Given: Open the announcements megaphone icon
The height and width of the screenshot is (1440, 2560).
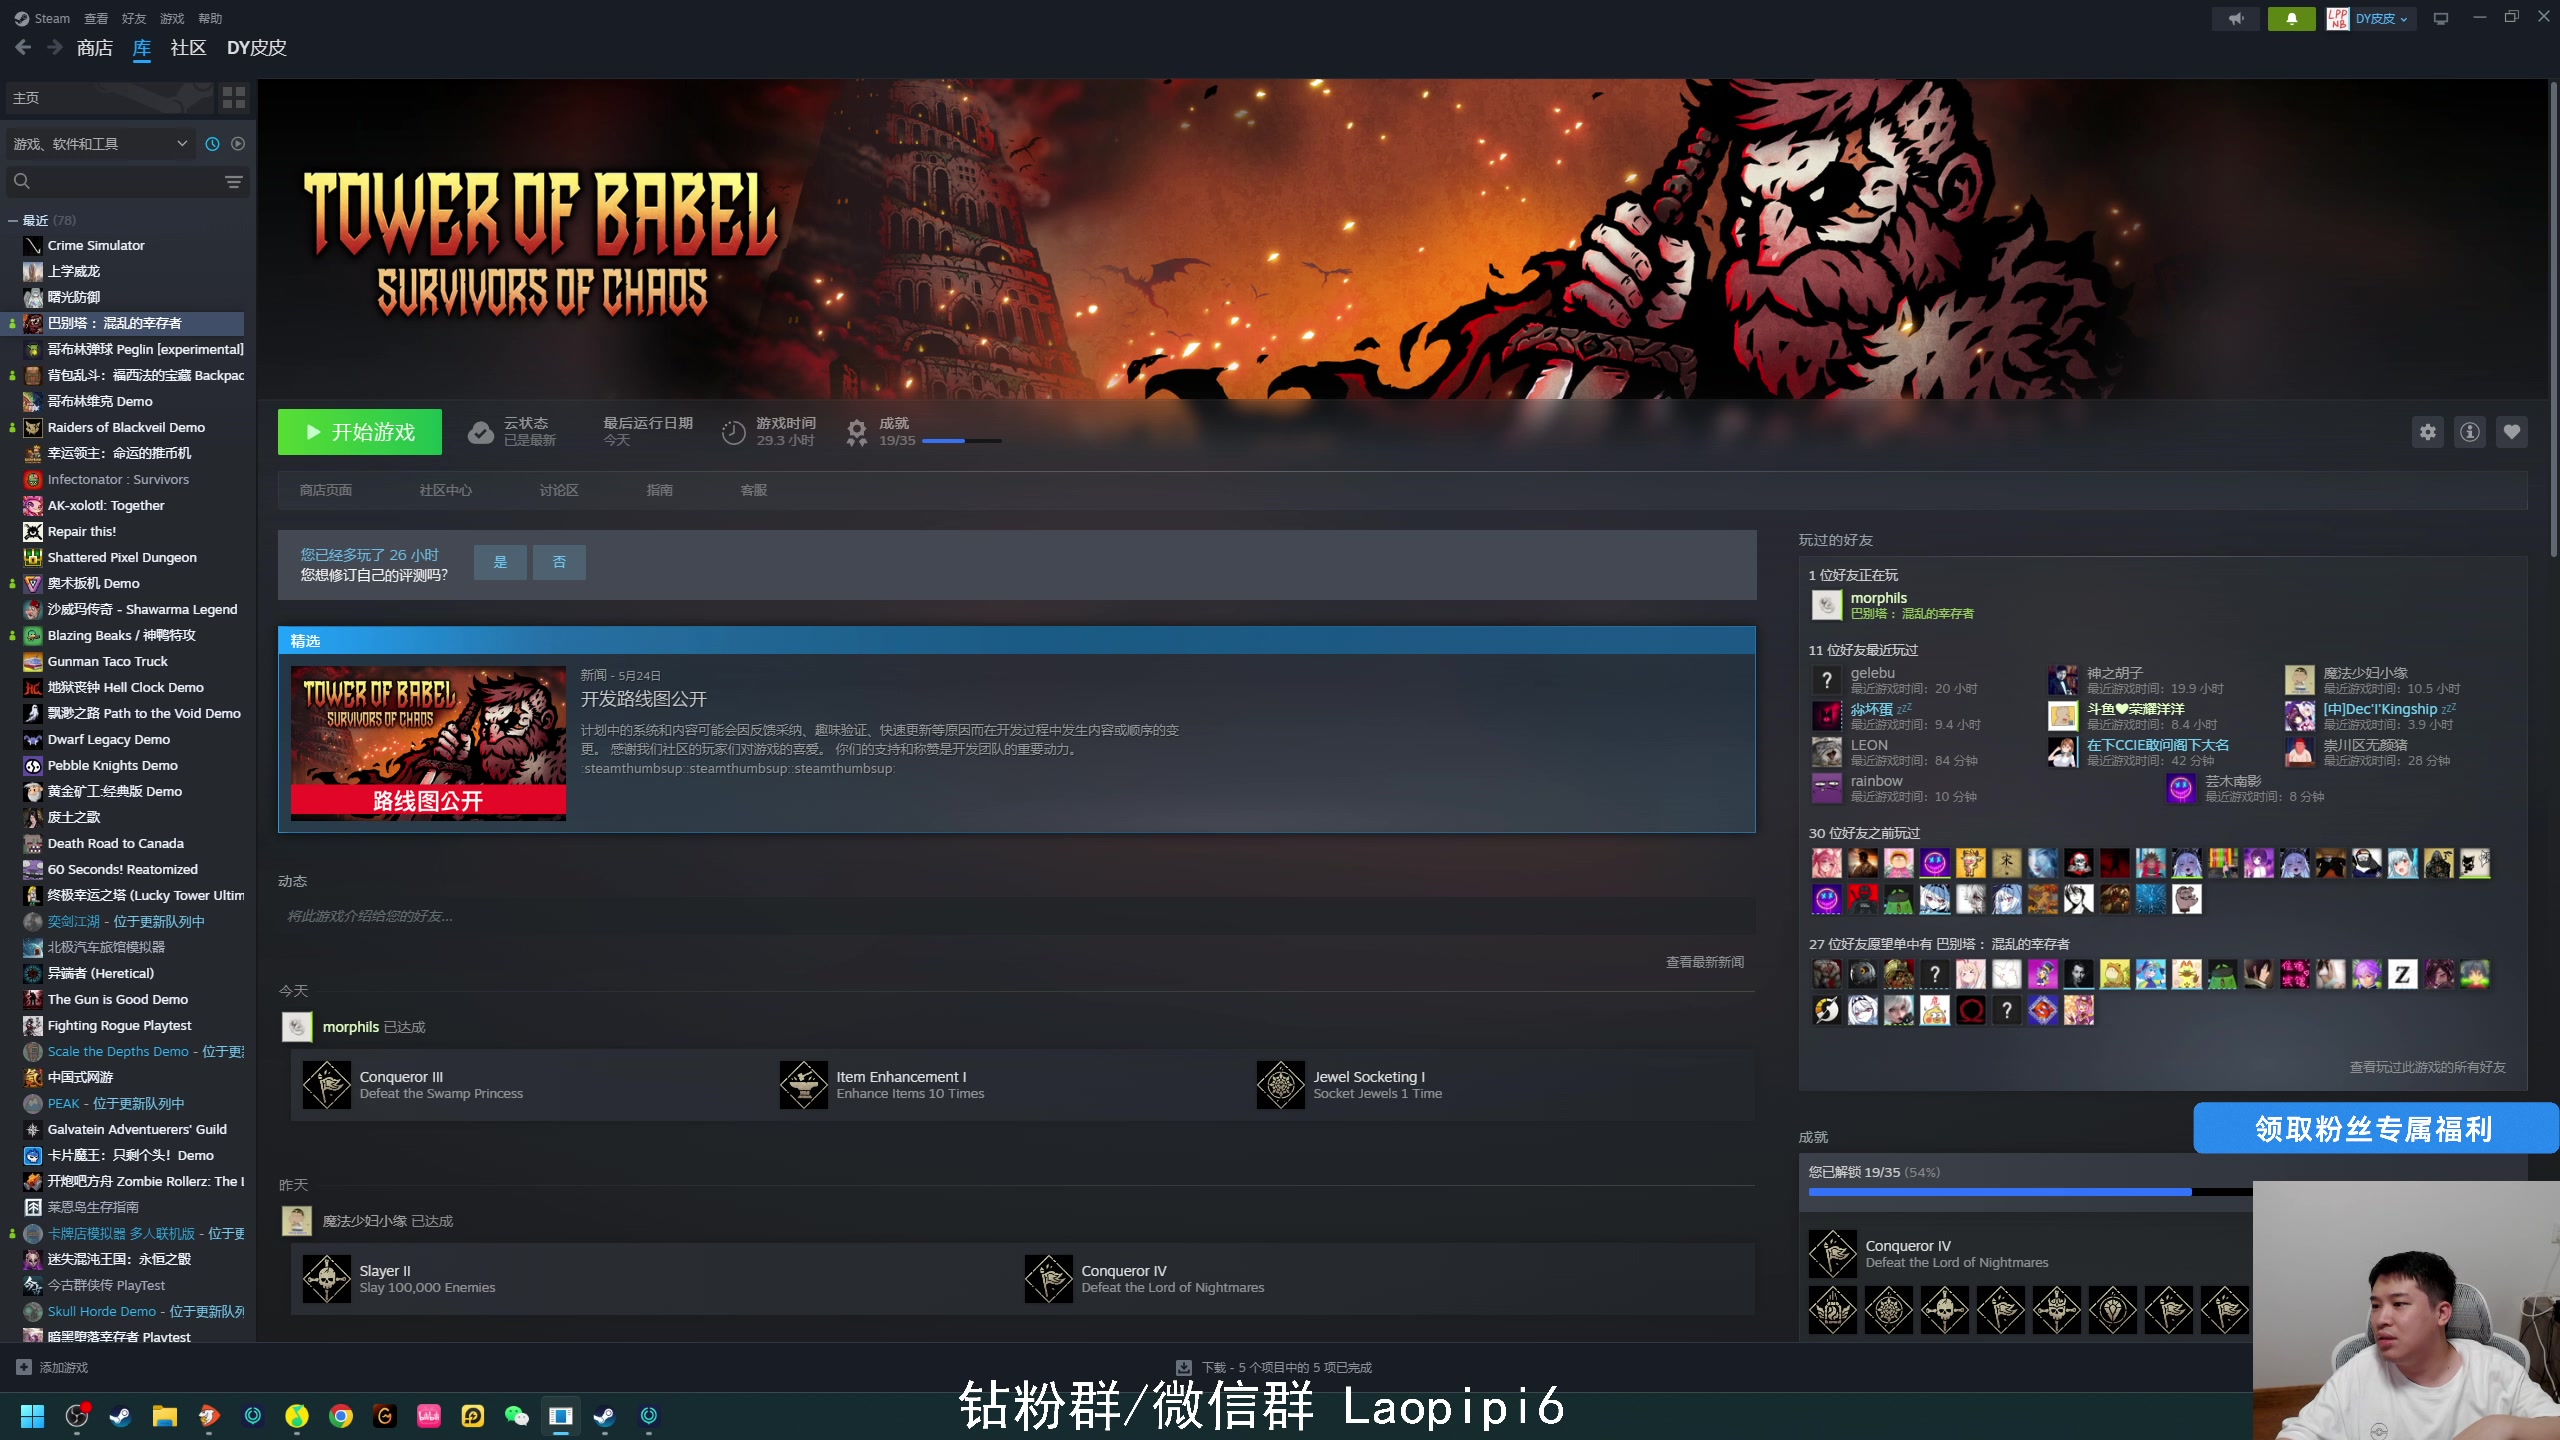Looking at the screenshot, I should coord(2236,18).
